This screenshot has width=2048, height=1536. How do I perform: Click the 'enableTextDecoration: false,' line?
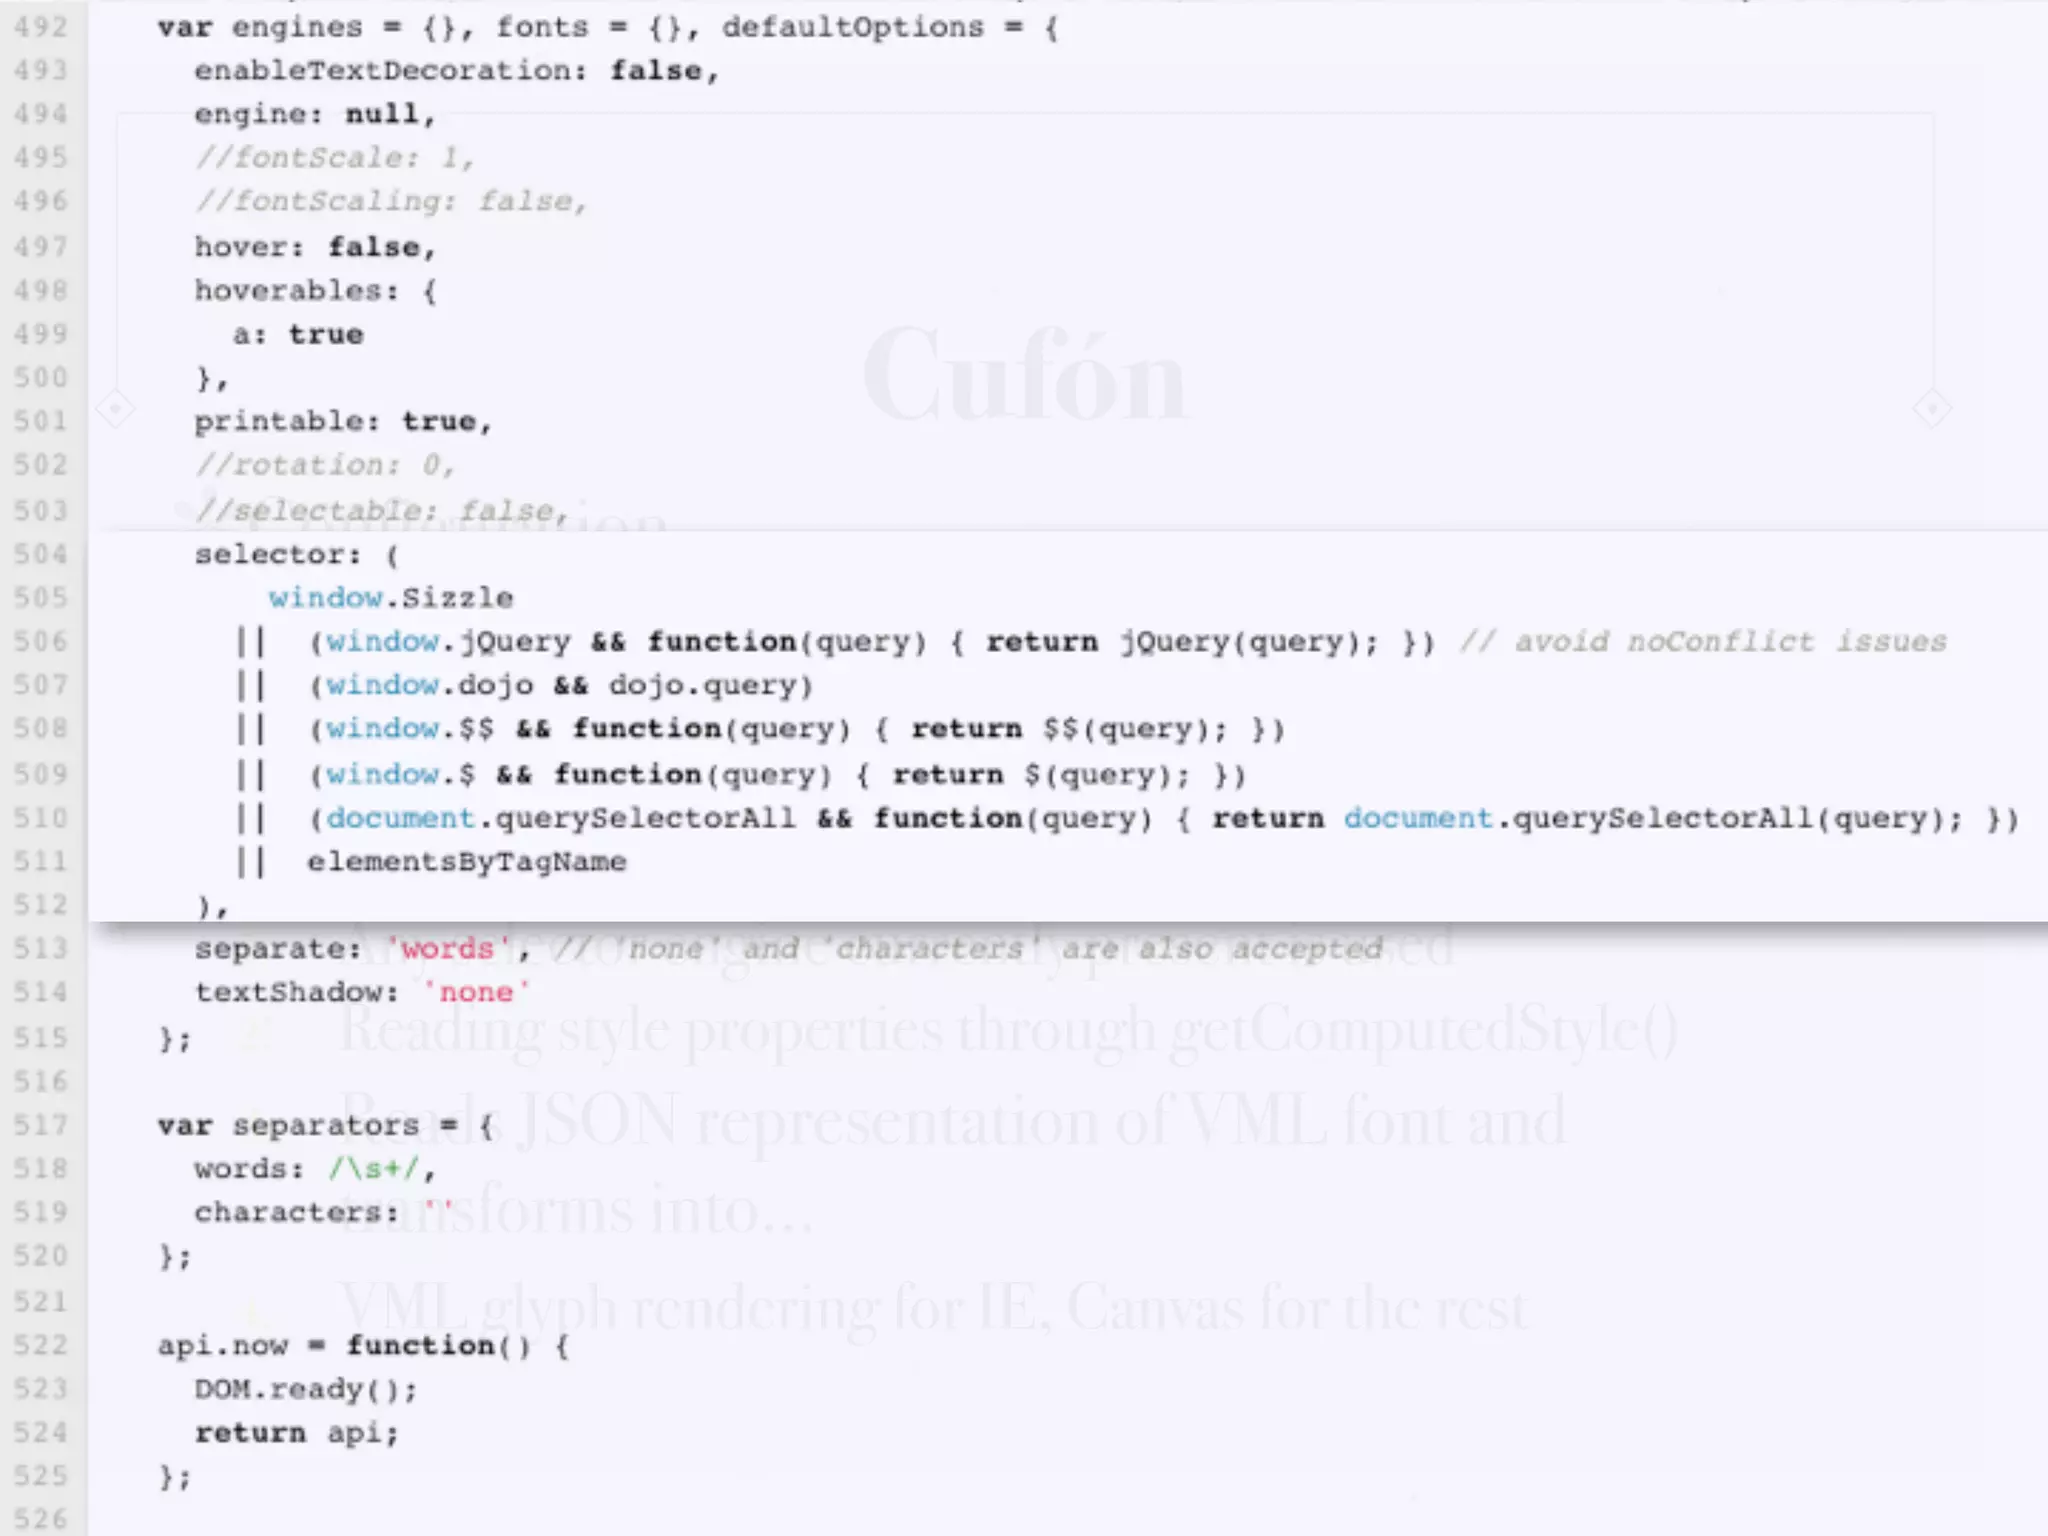[x=456, y=71]
